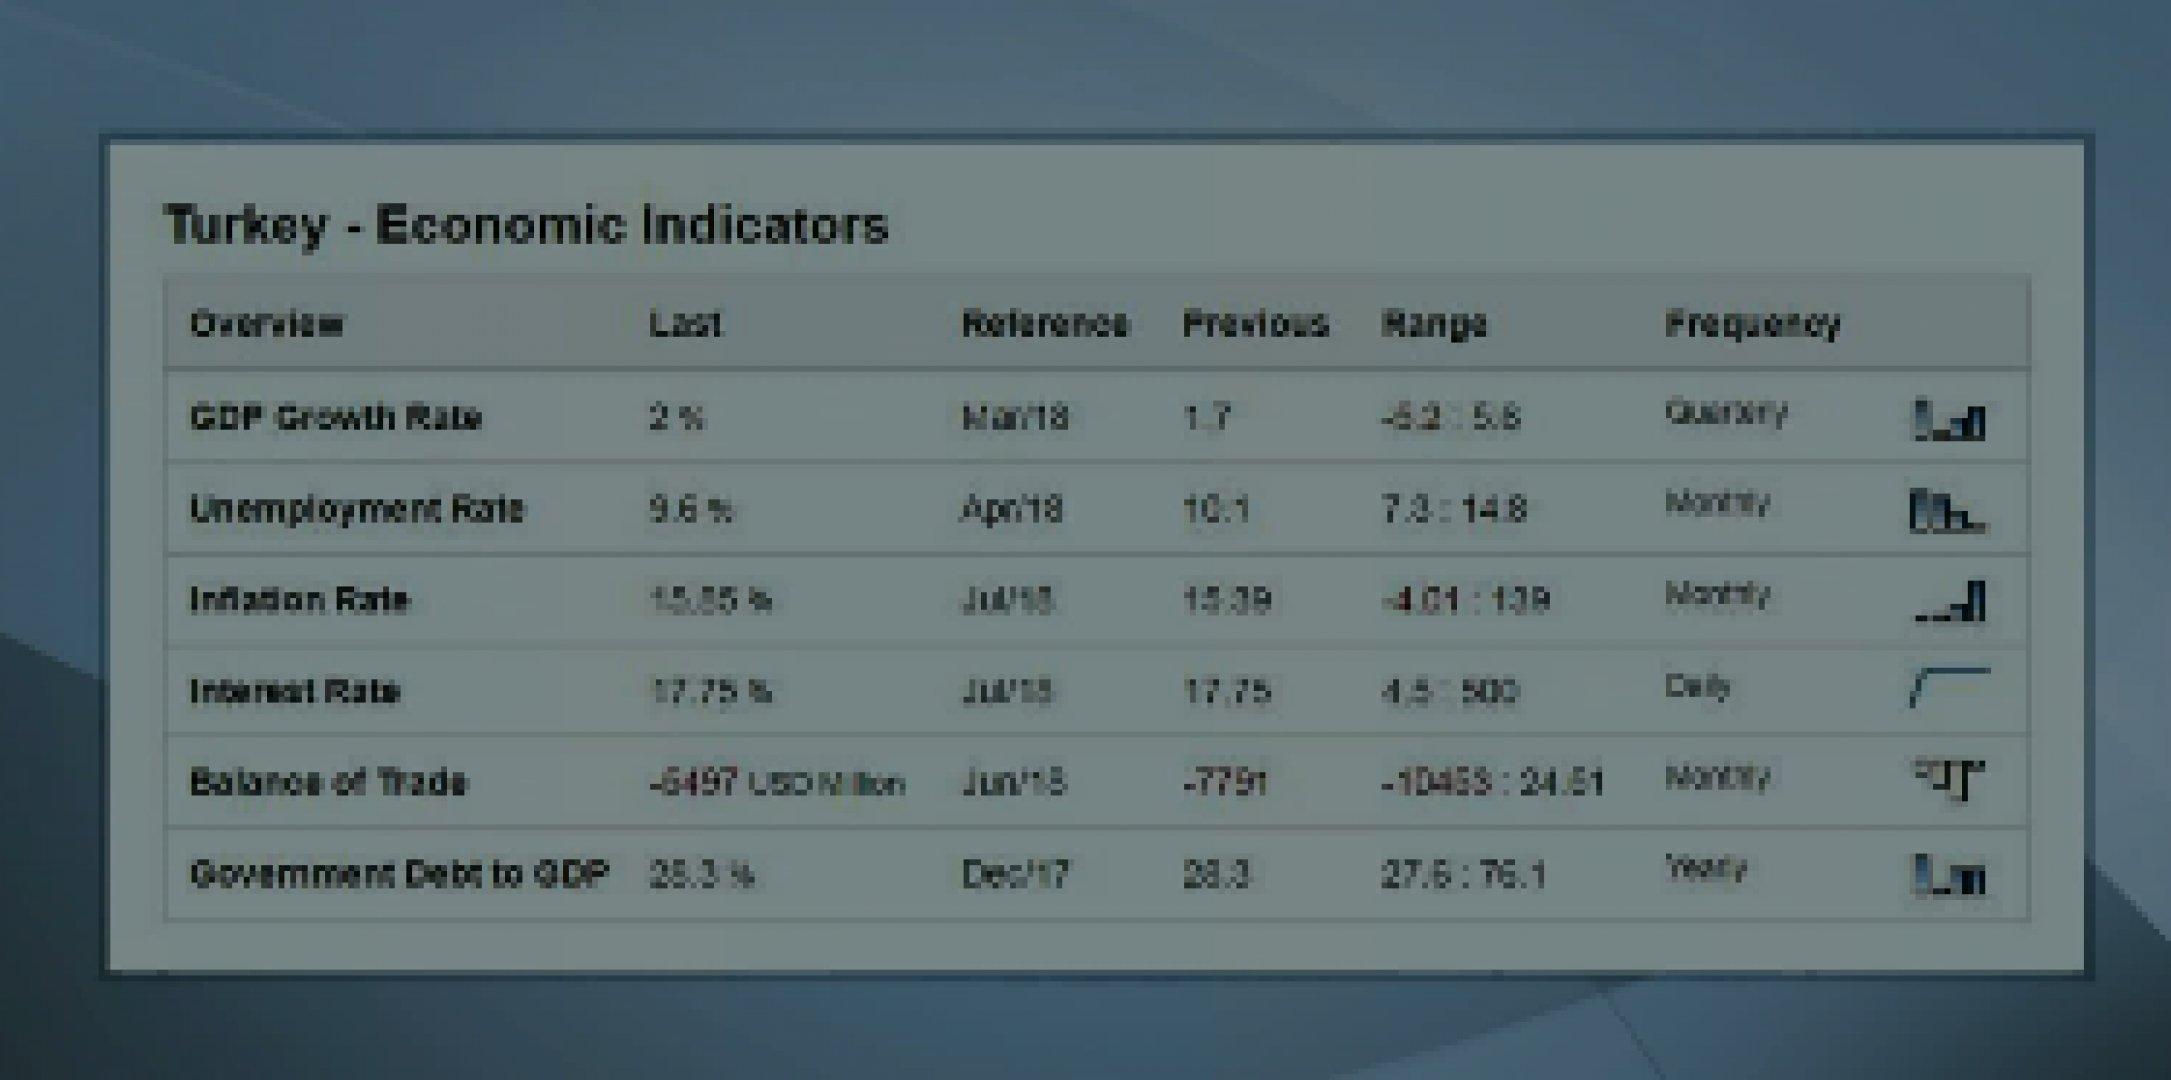Select the Government Debt to GDP link
Screen dimensions: 2171x1080
399,874
